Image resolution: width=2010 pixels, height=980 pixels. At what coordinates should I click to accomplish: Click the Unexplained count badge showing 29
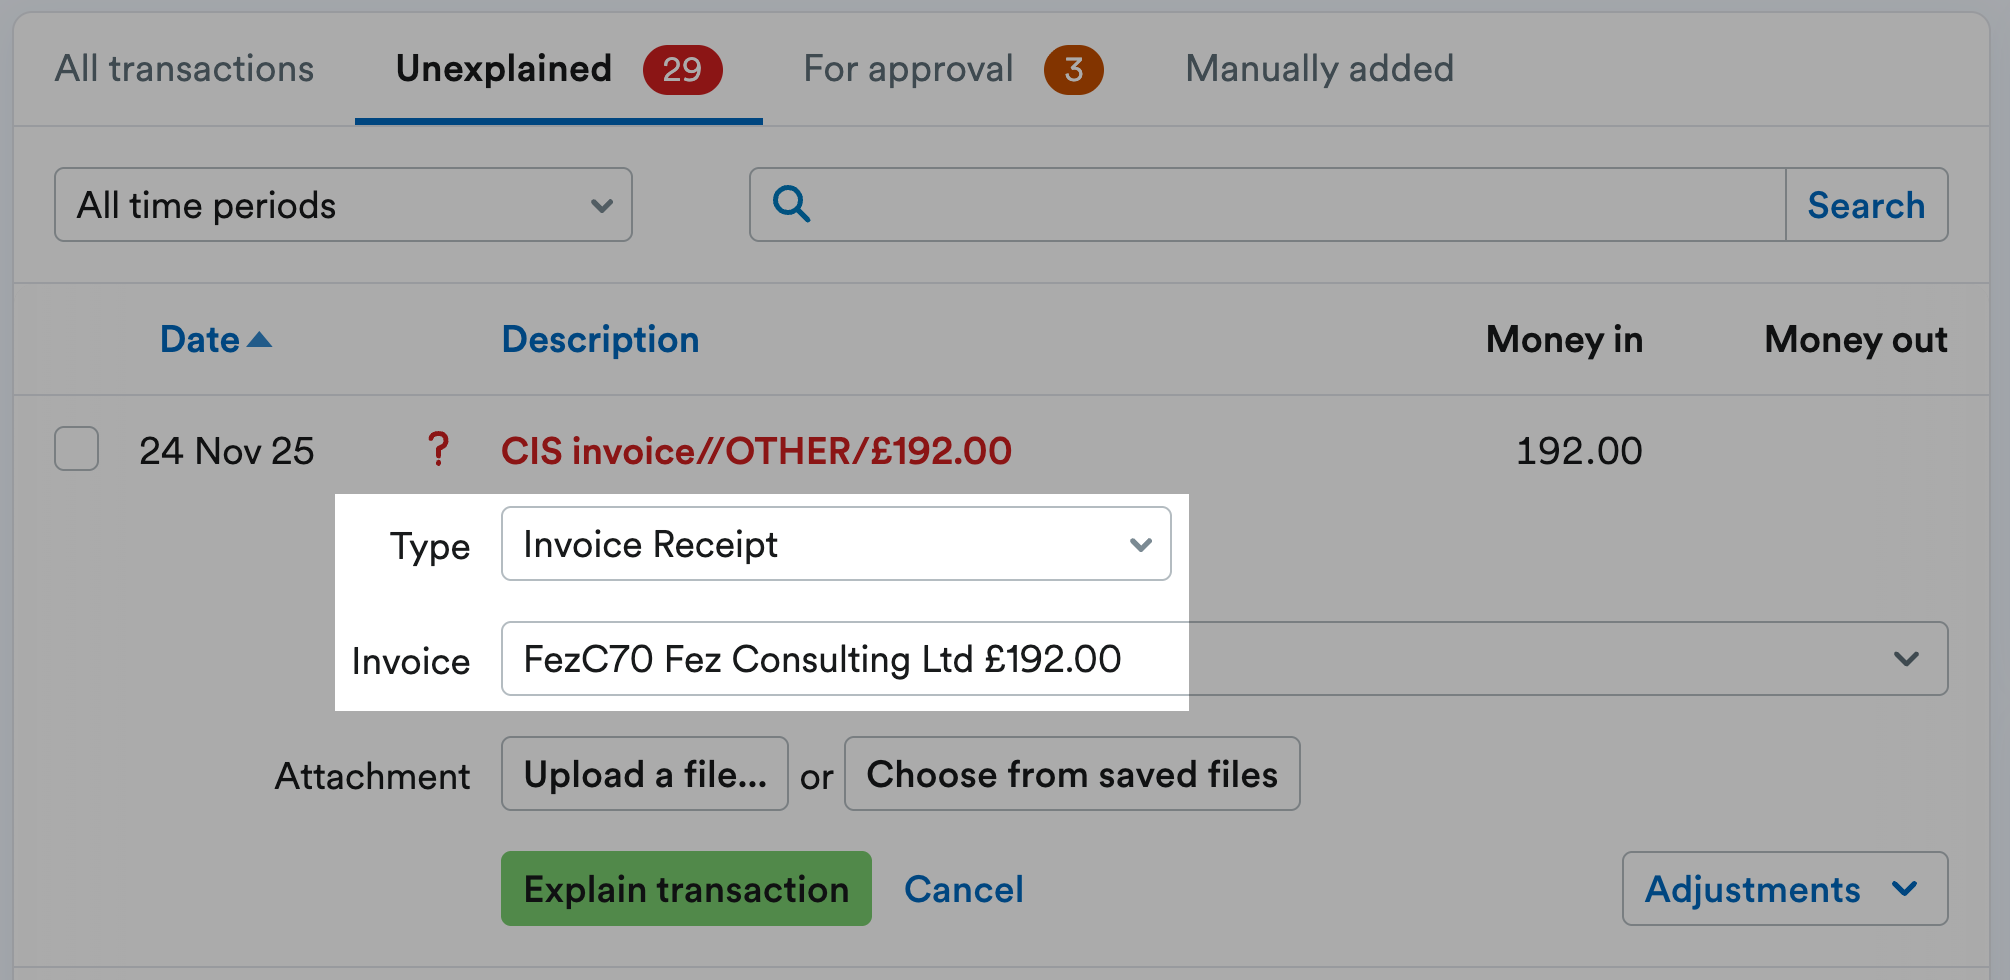tap(682, 69)
